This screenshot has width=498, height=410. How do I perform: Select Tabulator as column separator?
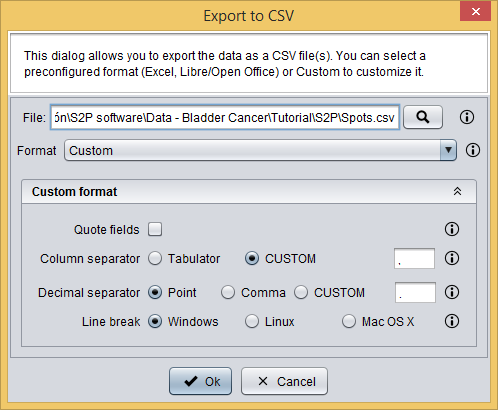click(x=155, y=258)
